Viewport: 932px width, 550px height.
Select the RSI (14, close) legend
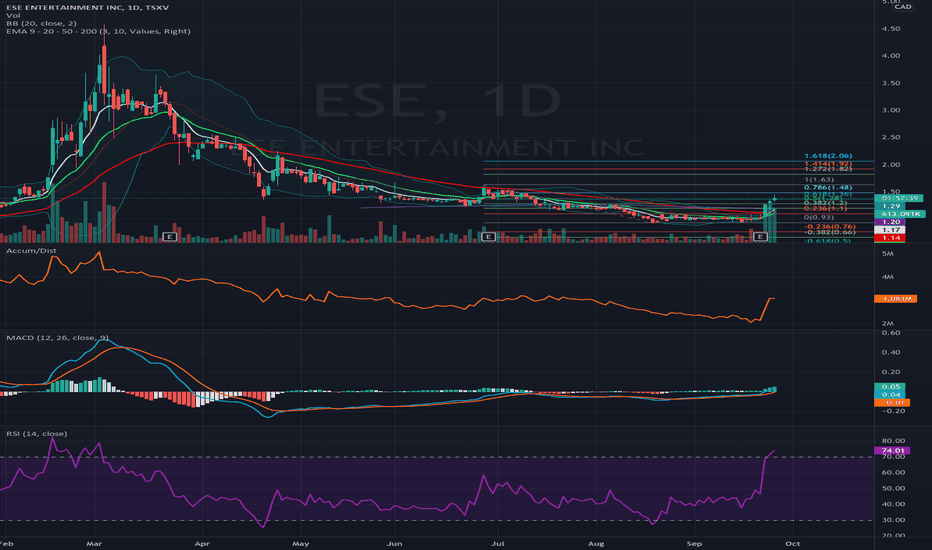tap(37, 433)
